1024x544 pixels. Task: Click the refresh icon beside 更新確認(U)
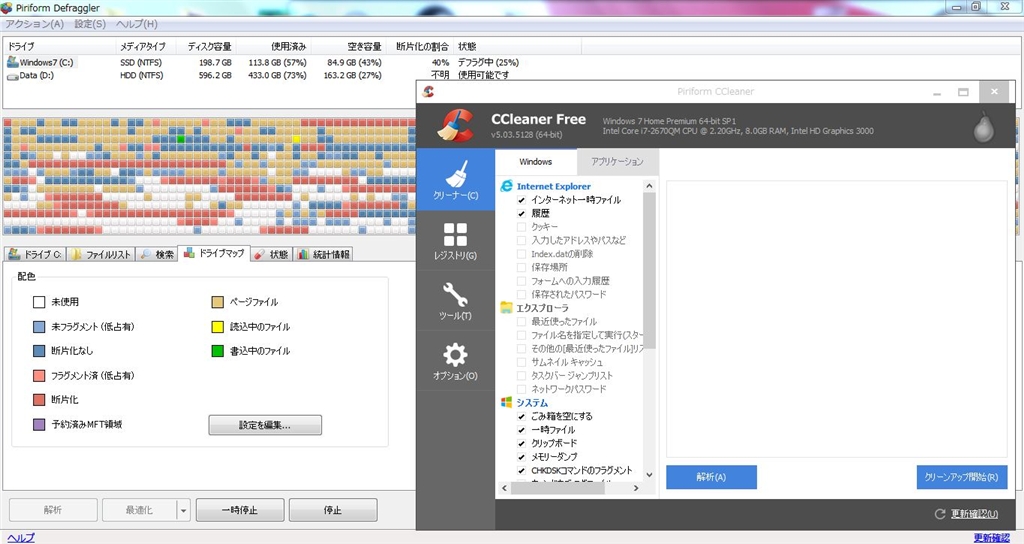940,514
